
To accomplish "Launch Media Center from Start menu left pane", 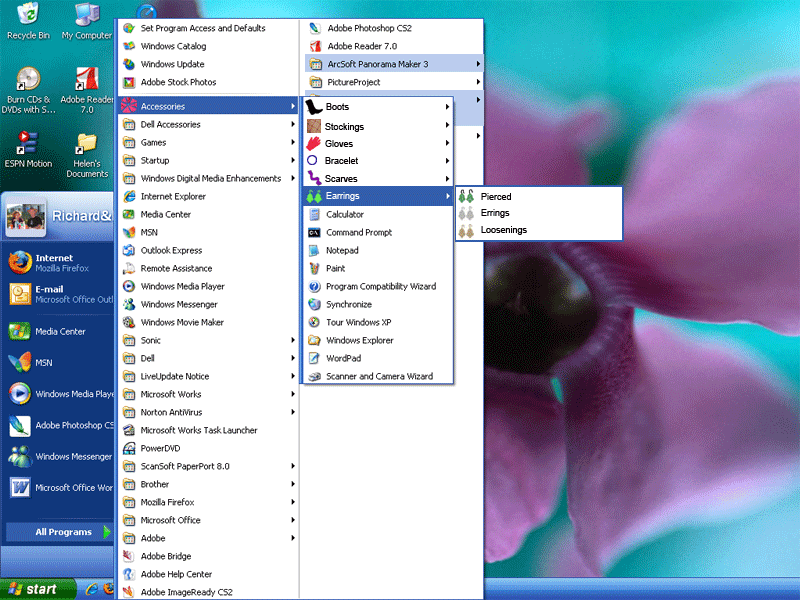I will click(x=59, y=332).
